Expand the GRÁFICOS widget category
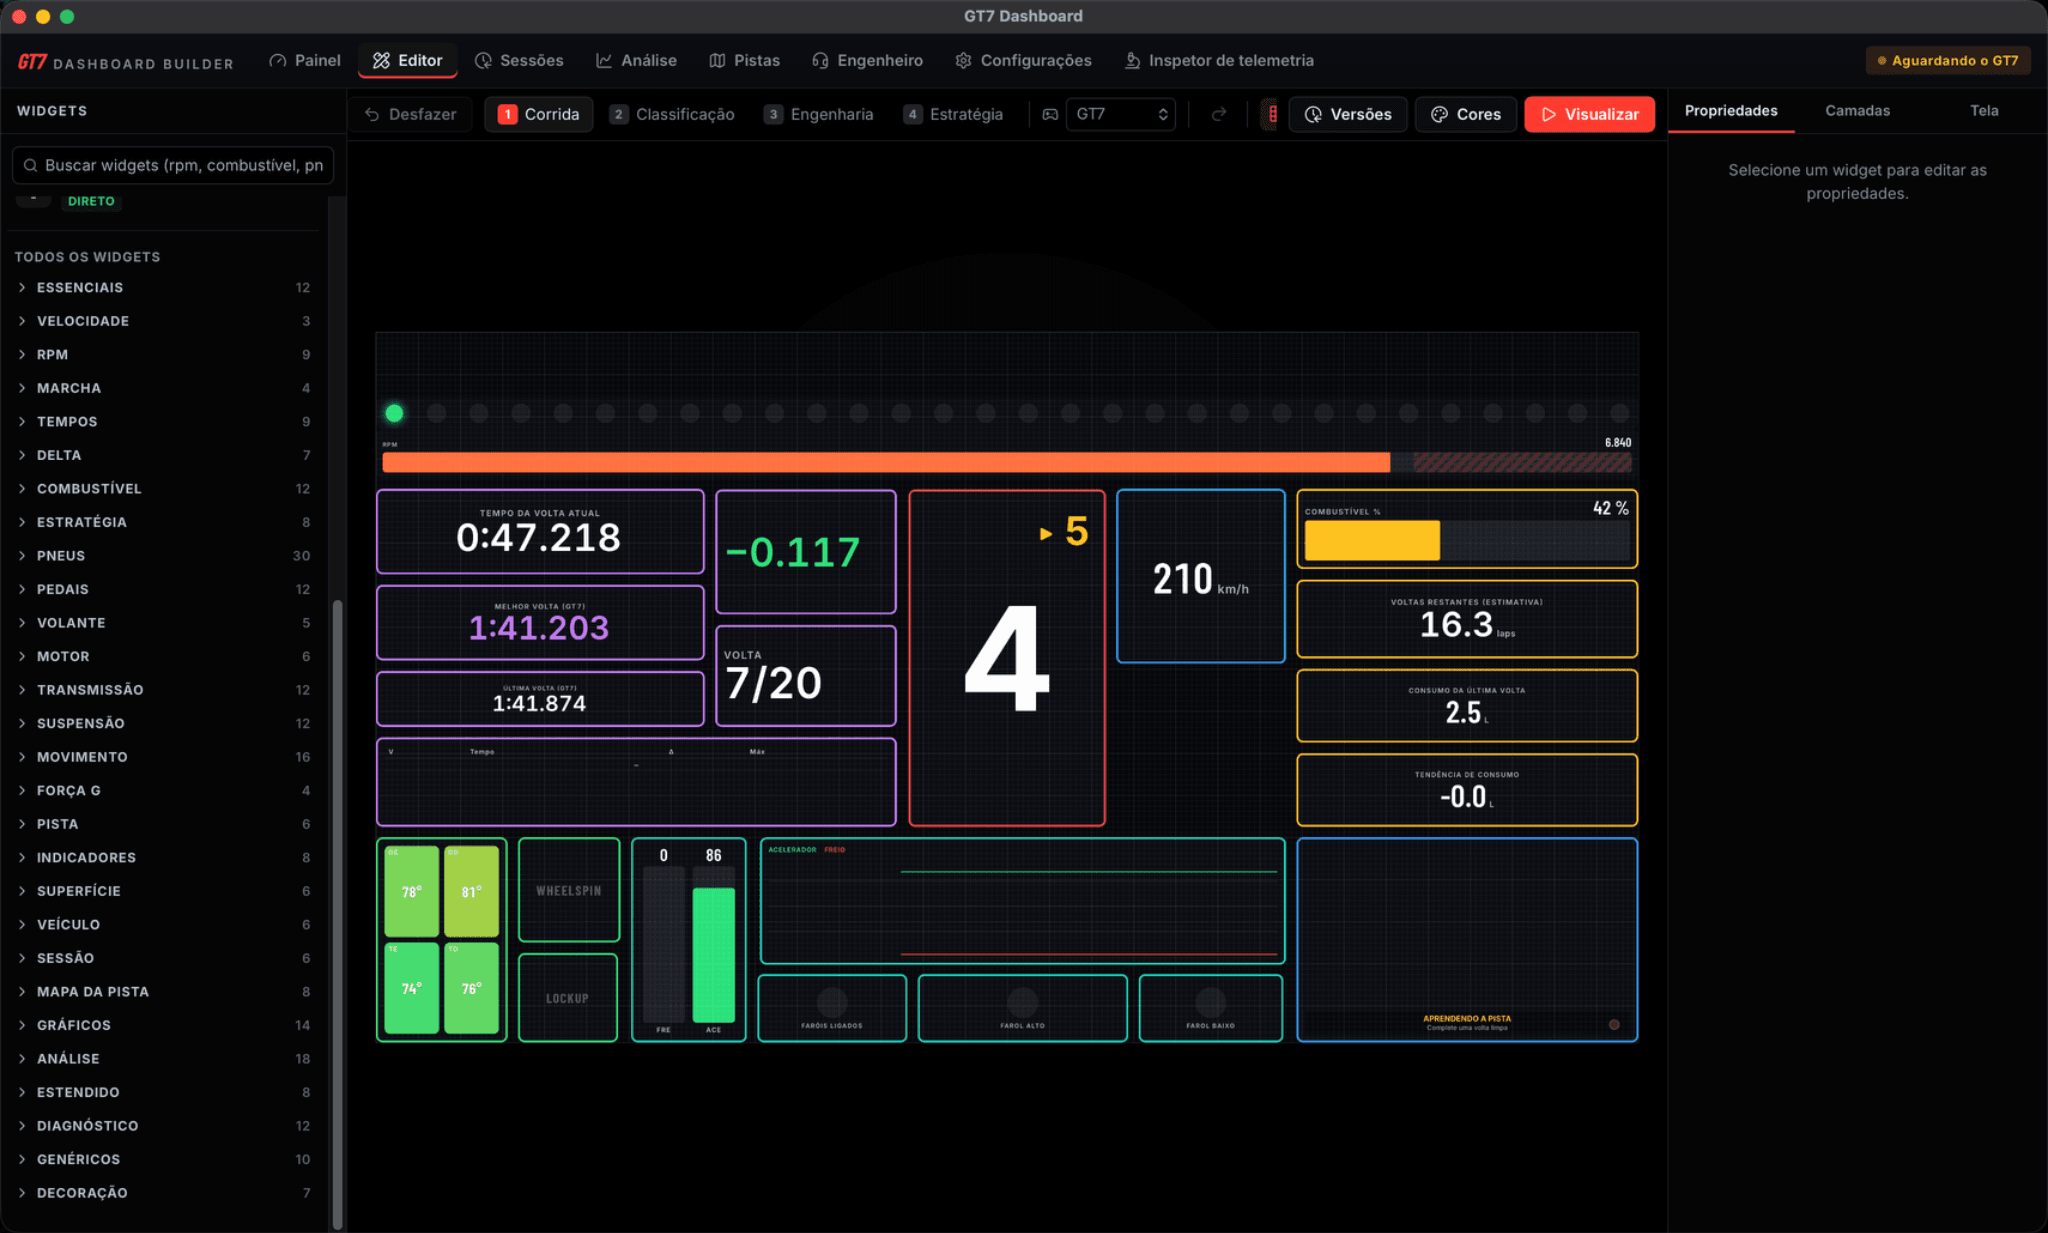The width and height of the screenshot is (2048, 1233). [x=164, y=1025]
